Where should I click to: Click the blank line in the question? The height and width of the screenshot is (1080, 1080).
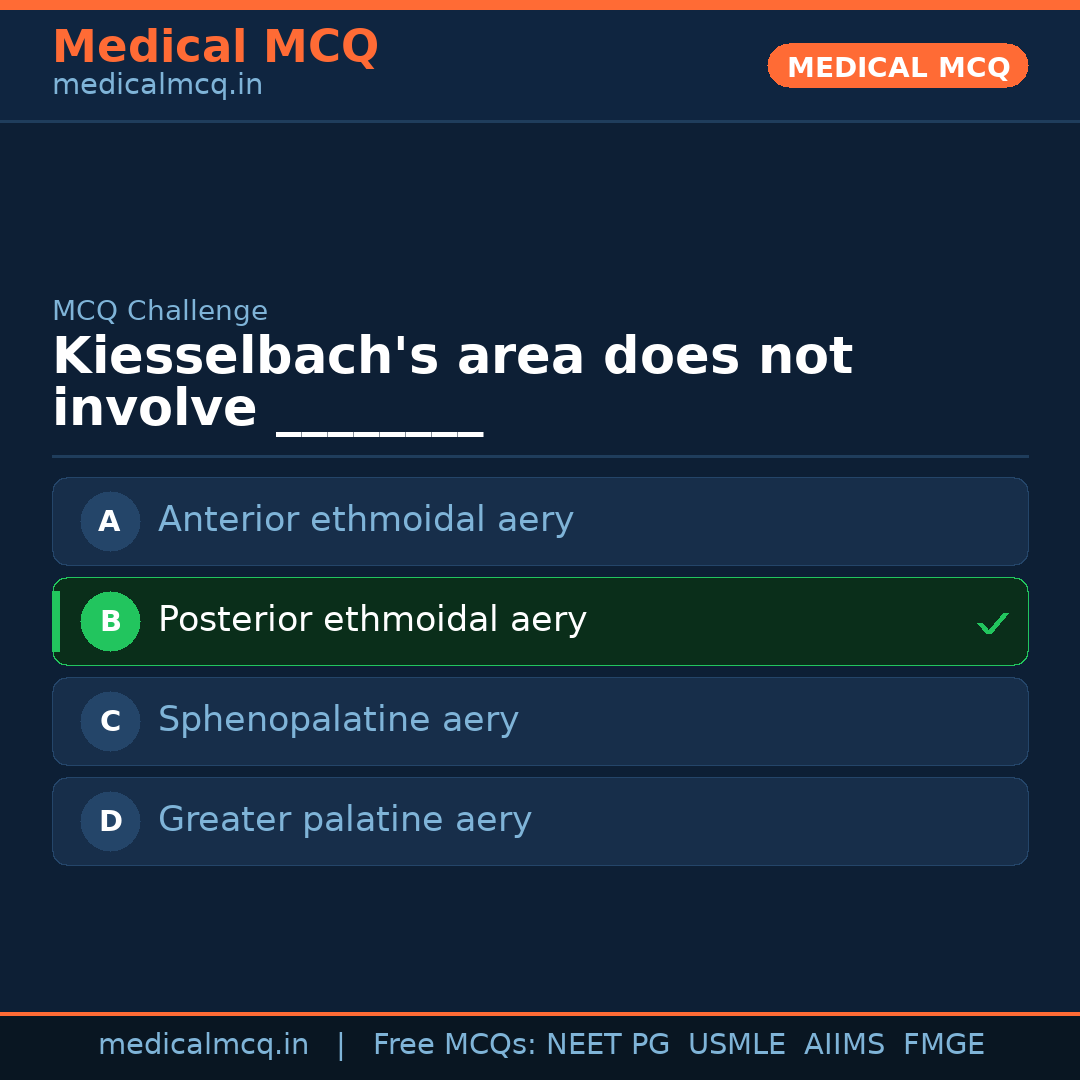pyautogui.click(x=379, y=420)
